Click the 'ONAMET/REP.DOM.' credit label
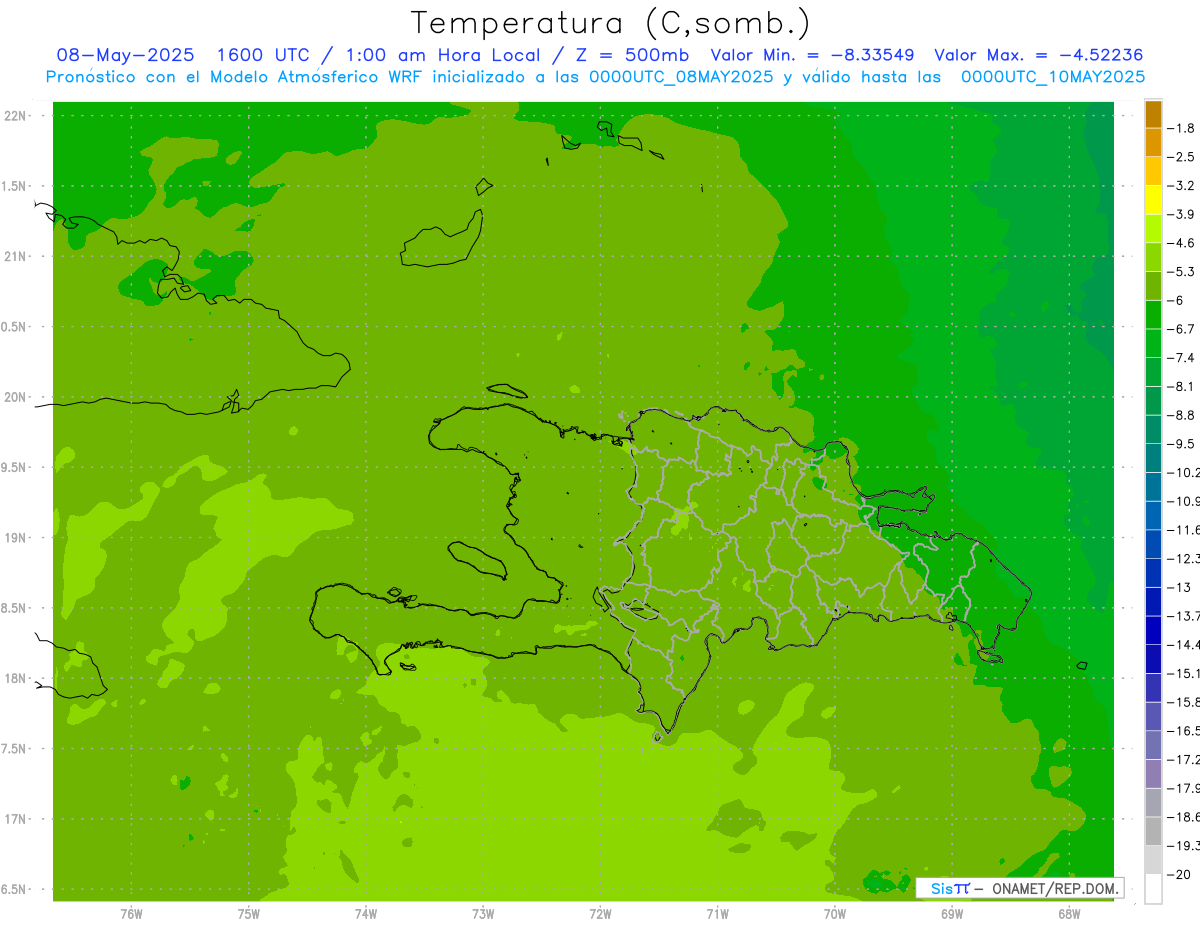This screenshot has width=1200, height=927. pyautogui.click(x=1054, y=888)
